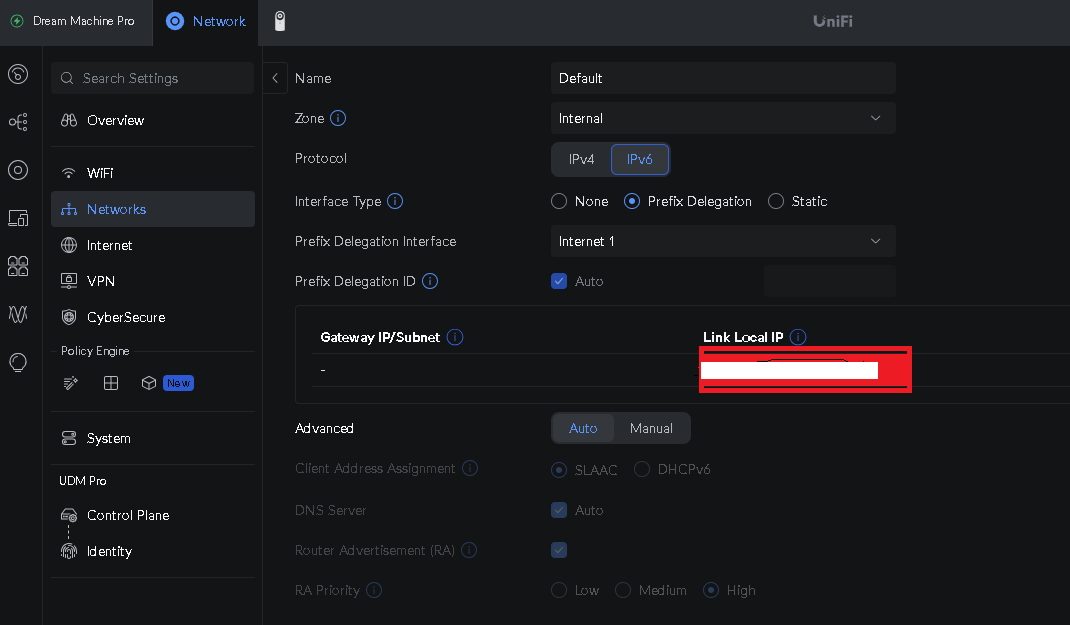This screenshot has height=625, width=1070.
Task: Open the topology icon in left rail
Action: [18, 122]
